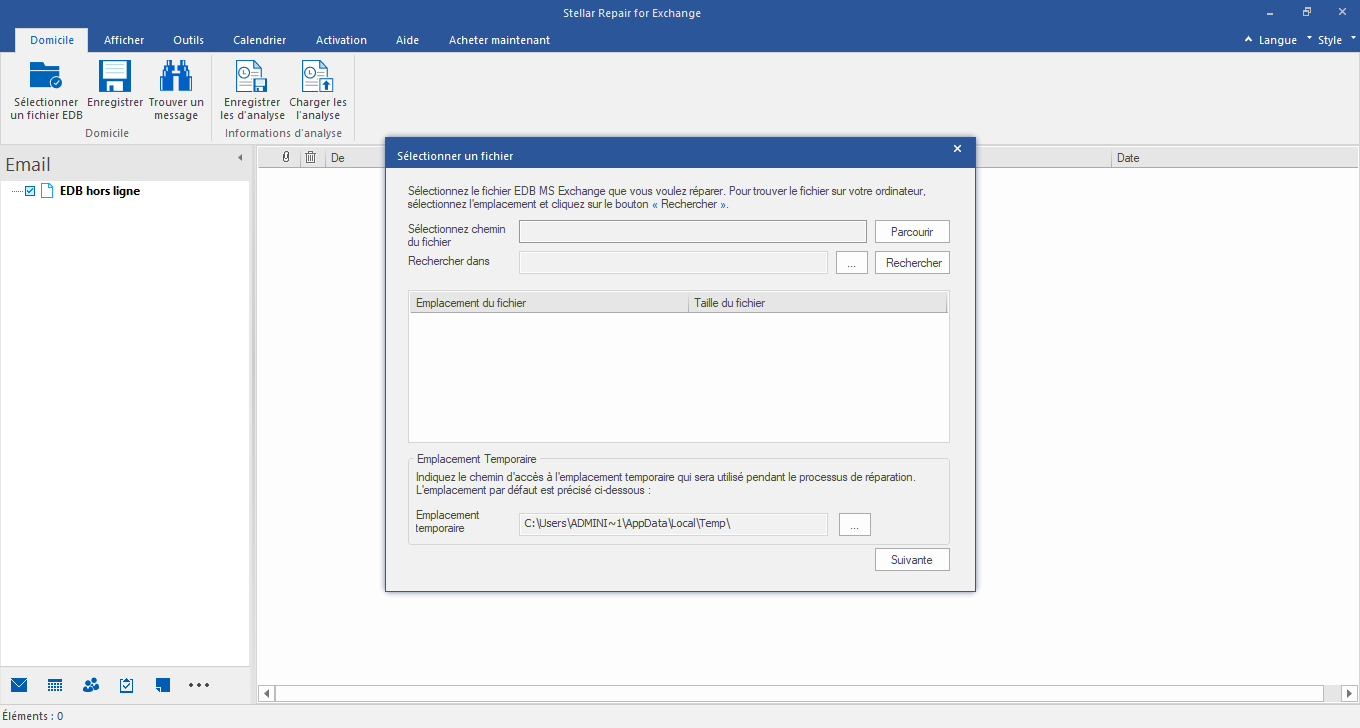Open the contacts people icon in bottom bar
Image resolution: width=1360 pixels, height=728 pixels.
click(x=91, y=685)
